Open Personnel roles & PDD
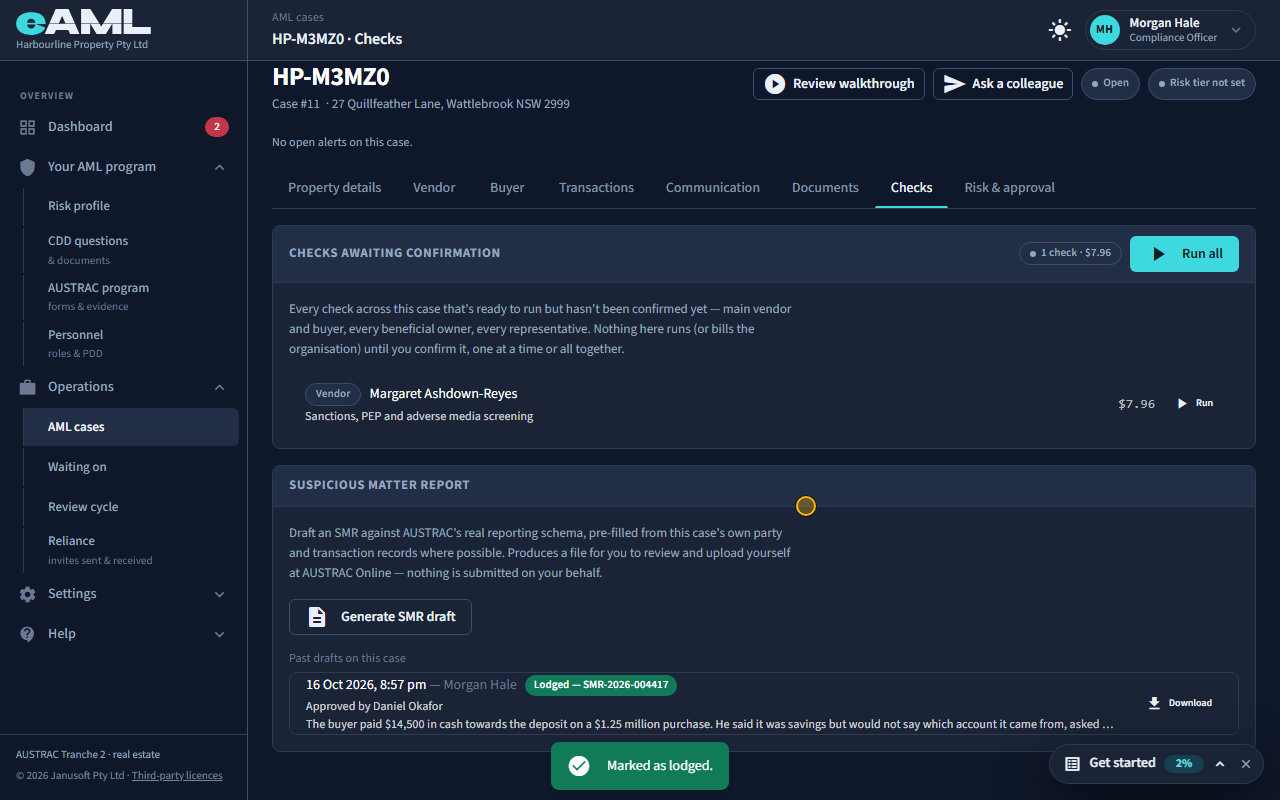Viewport: 1280px width, 800px height. click(131, 343)
